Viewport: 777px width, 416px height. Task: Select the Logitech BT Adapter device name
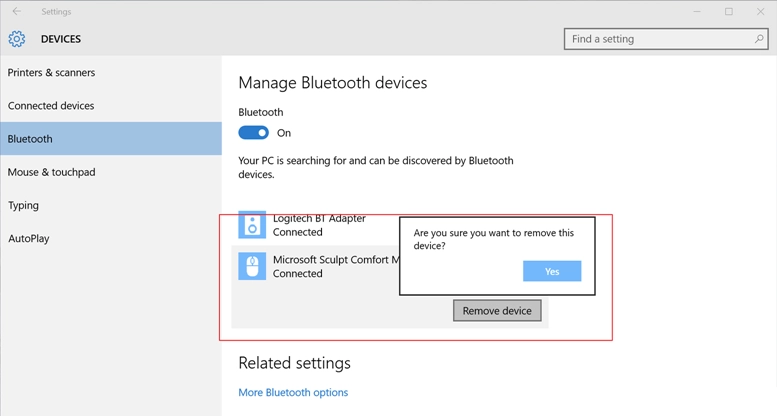(319, 218)
